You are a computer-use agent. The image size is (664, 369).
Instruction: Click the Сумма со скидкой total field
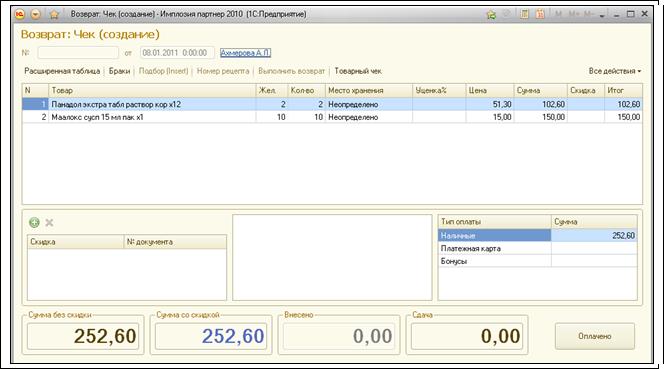(211, 336)
